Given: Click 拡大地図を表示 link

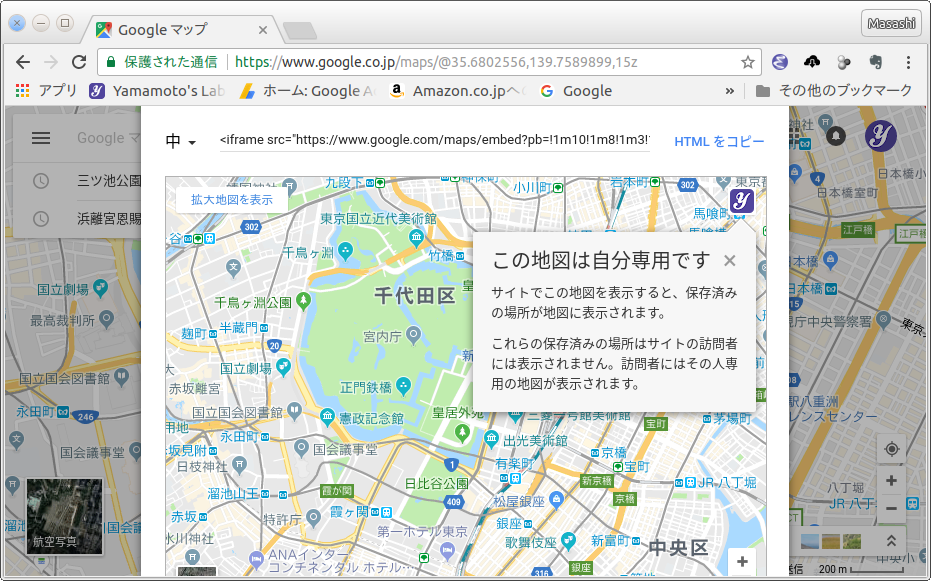Looking at the screenshot, I should 232,199.
